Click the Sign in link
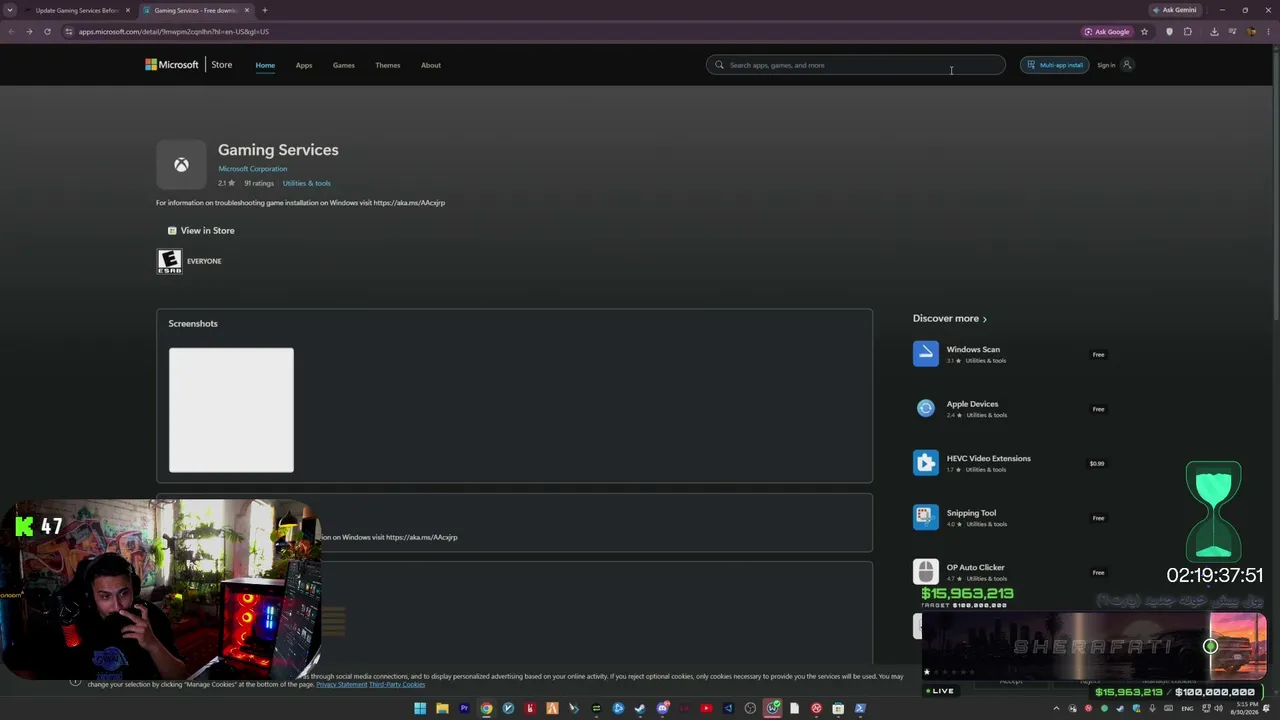This screenshot has height=720, width=1280. (x=1106, y=65)
